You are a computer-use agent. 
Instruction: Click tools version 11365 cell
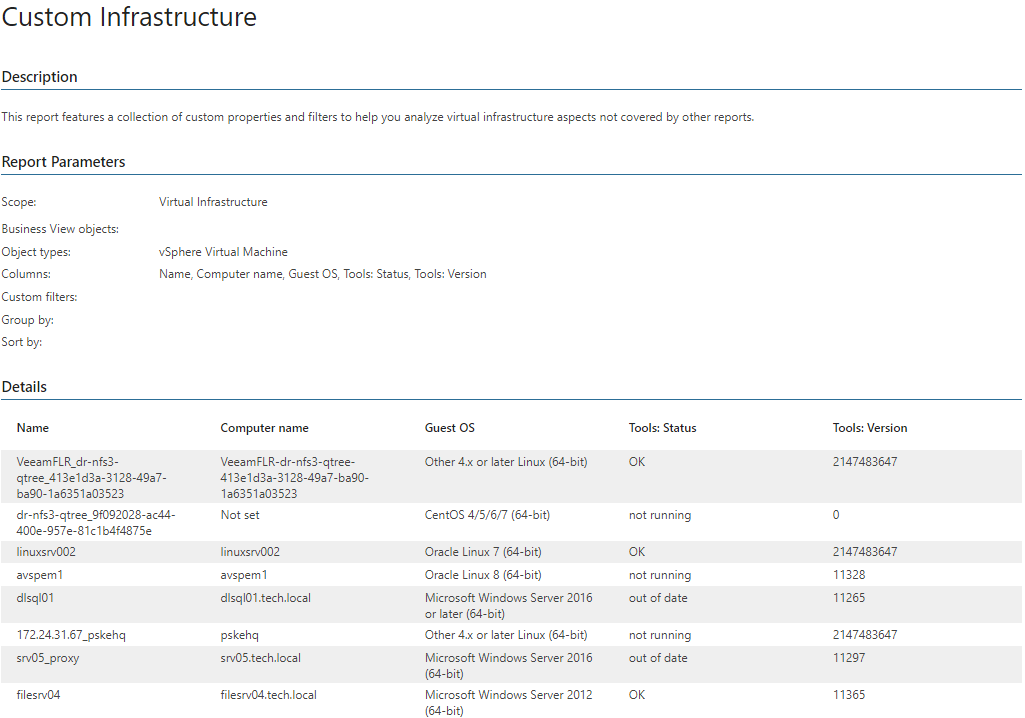849,695
